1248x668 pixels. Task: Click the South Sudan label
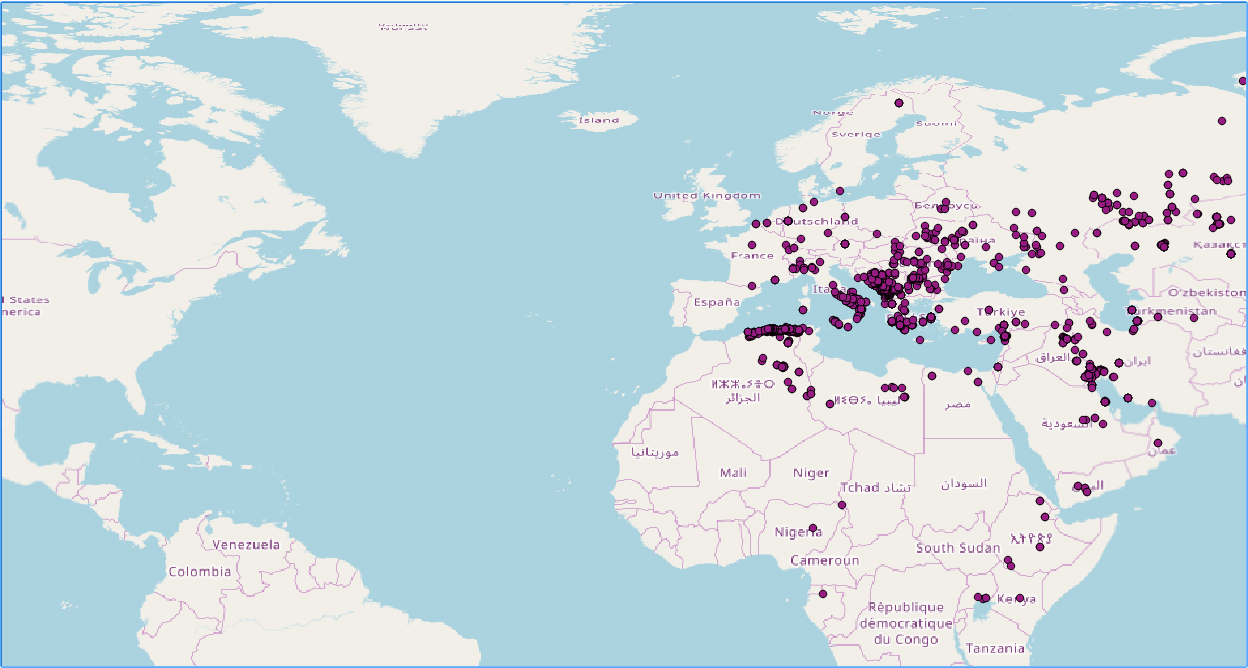point(958,548)
